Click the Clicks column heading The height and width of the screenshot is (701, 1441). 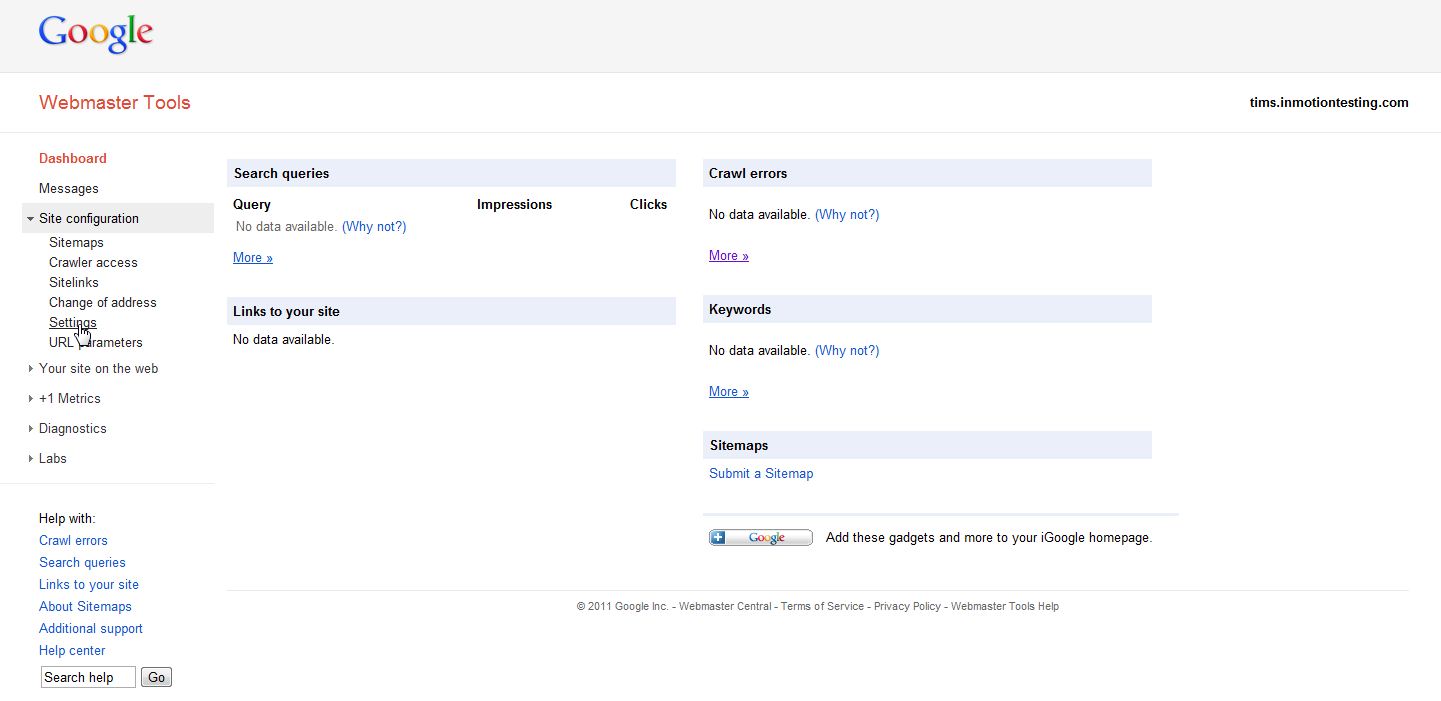[x=648, y=204]
